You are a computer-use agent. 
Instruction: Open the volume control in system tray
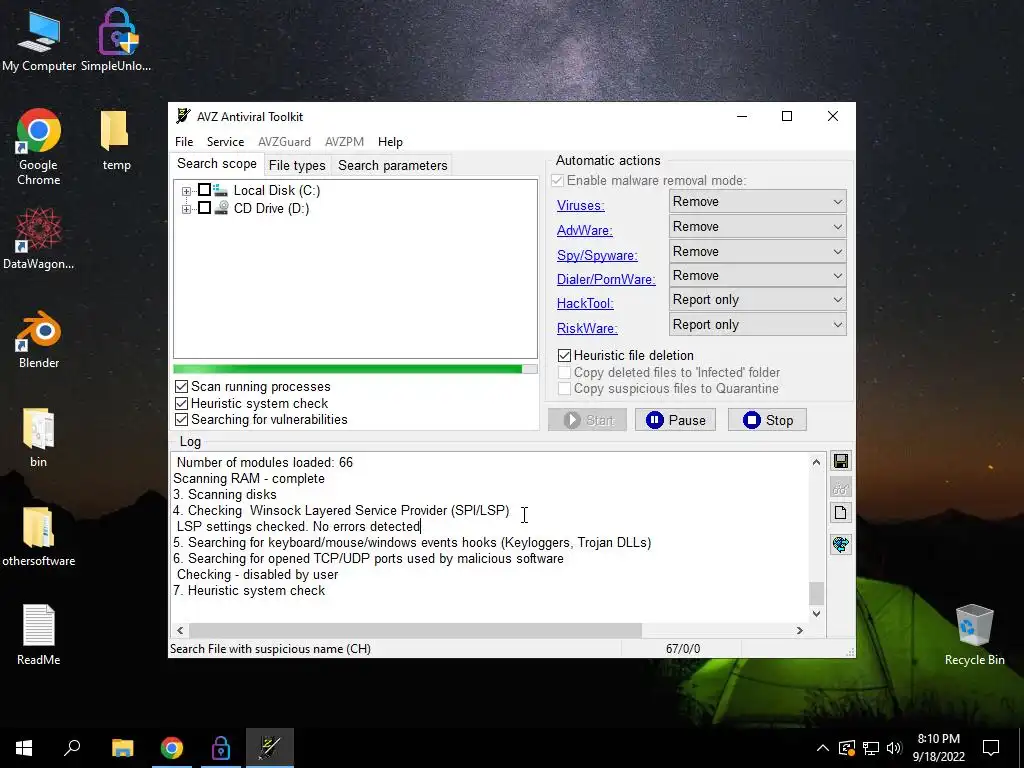click(x=894, y=748)
